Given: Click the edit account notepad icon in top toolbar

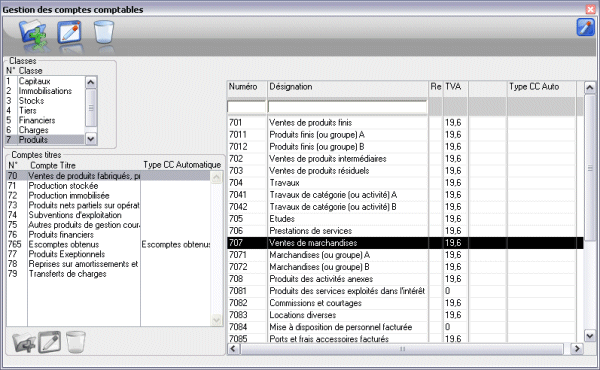Looking at the screenshot, I should point(70,33).
